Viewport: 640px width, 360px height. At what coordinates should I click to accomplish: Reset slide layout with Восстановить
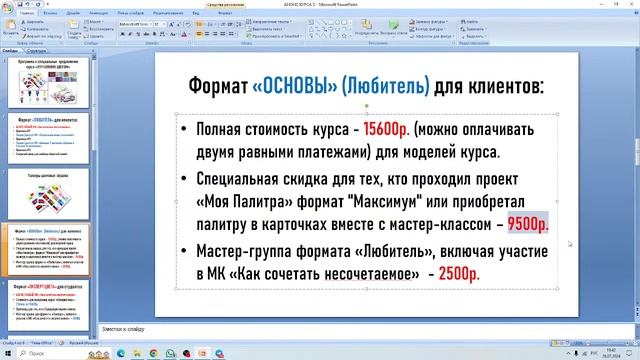click(x=98, y=29)
